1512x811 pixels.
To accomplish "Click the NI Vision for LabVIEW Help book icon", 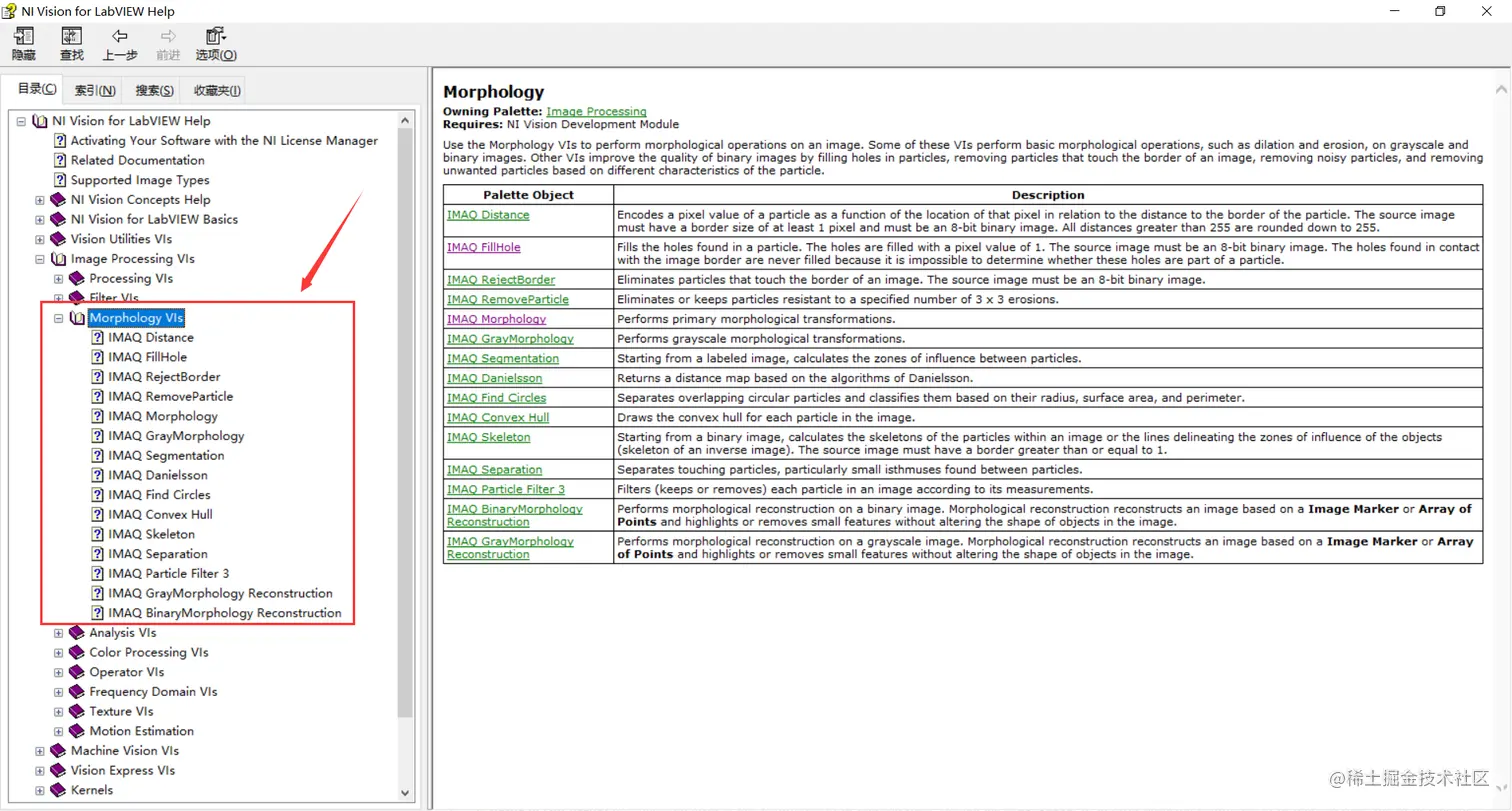I will 40,121.
